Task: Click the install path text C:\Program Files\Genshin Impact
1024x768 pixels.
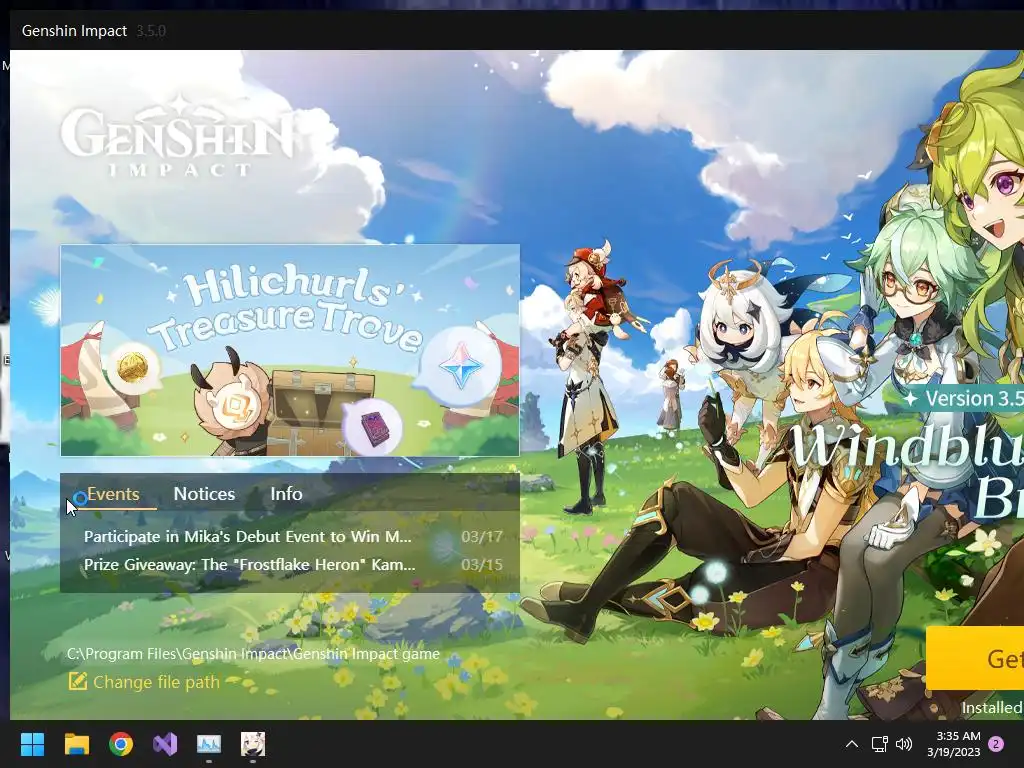Action: pos(253,654)
